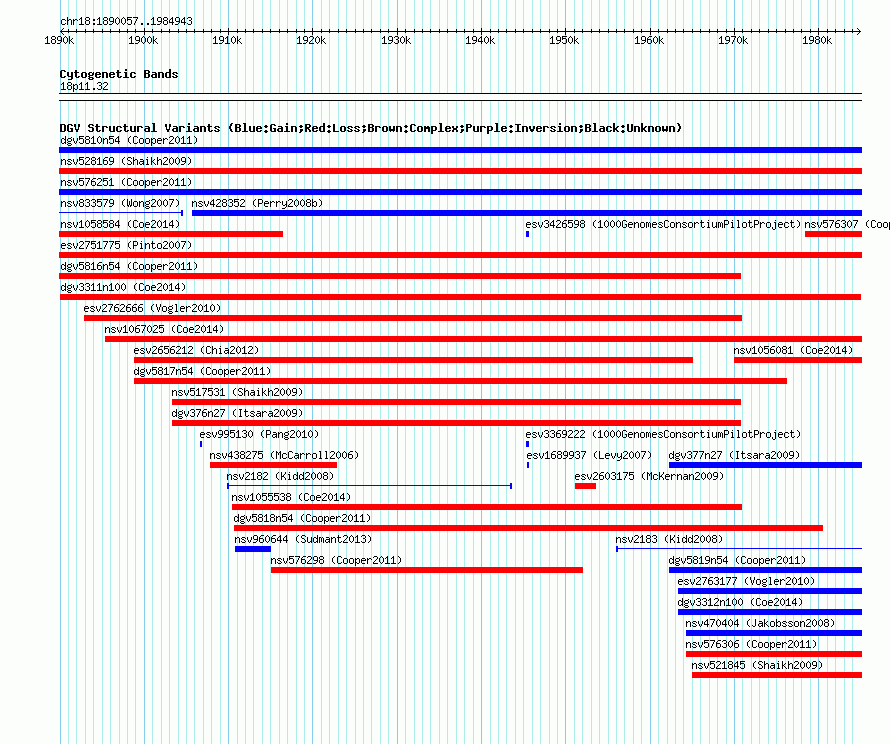Select the dgv376n27 (Itsara2009) label
The height and width of the screenshot is (744, 890).
click(237, 413)
